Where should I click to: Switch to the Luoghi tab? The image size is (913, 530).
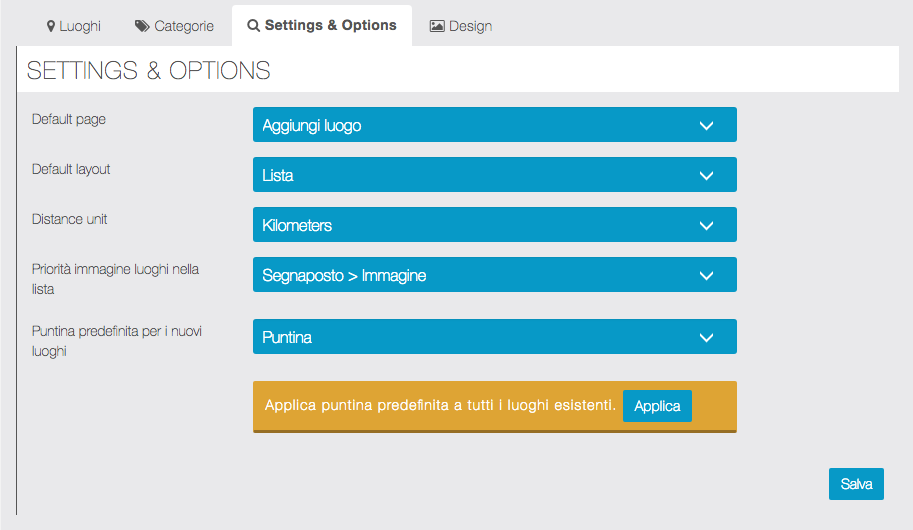click(x=74, y=26)
